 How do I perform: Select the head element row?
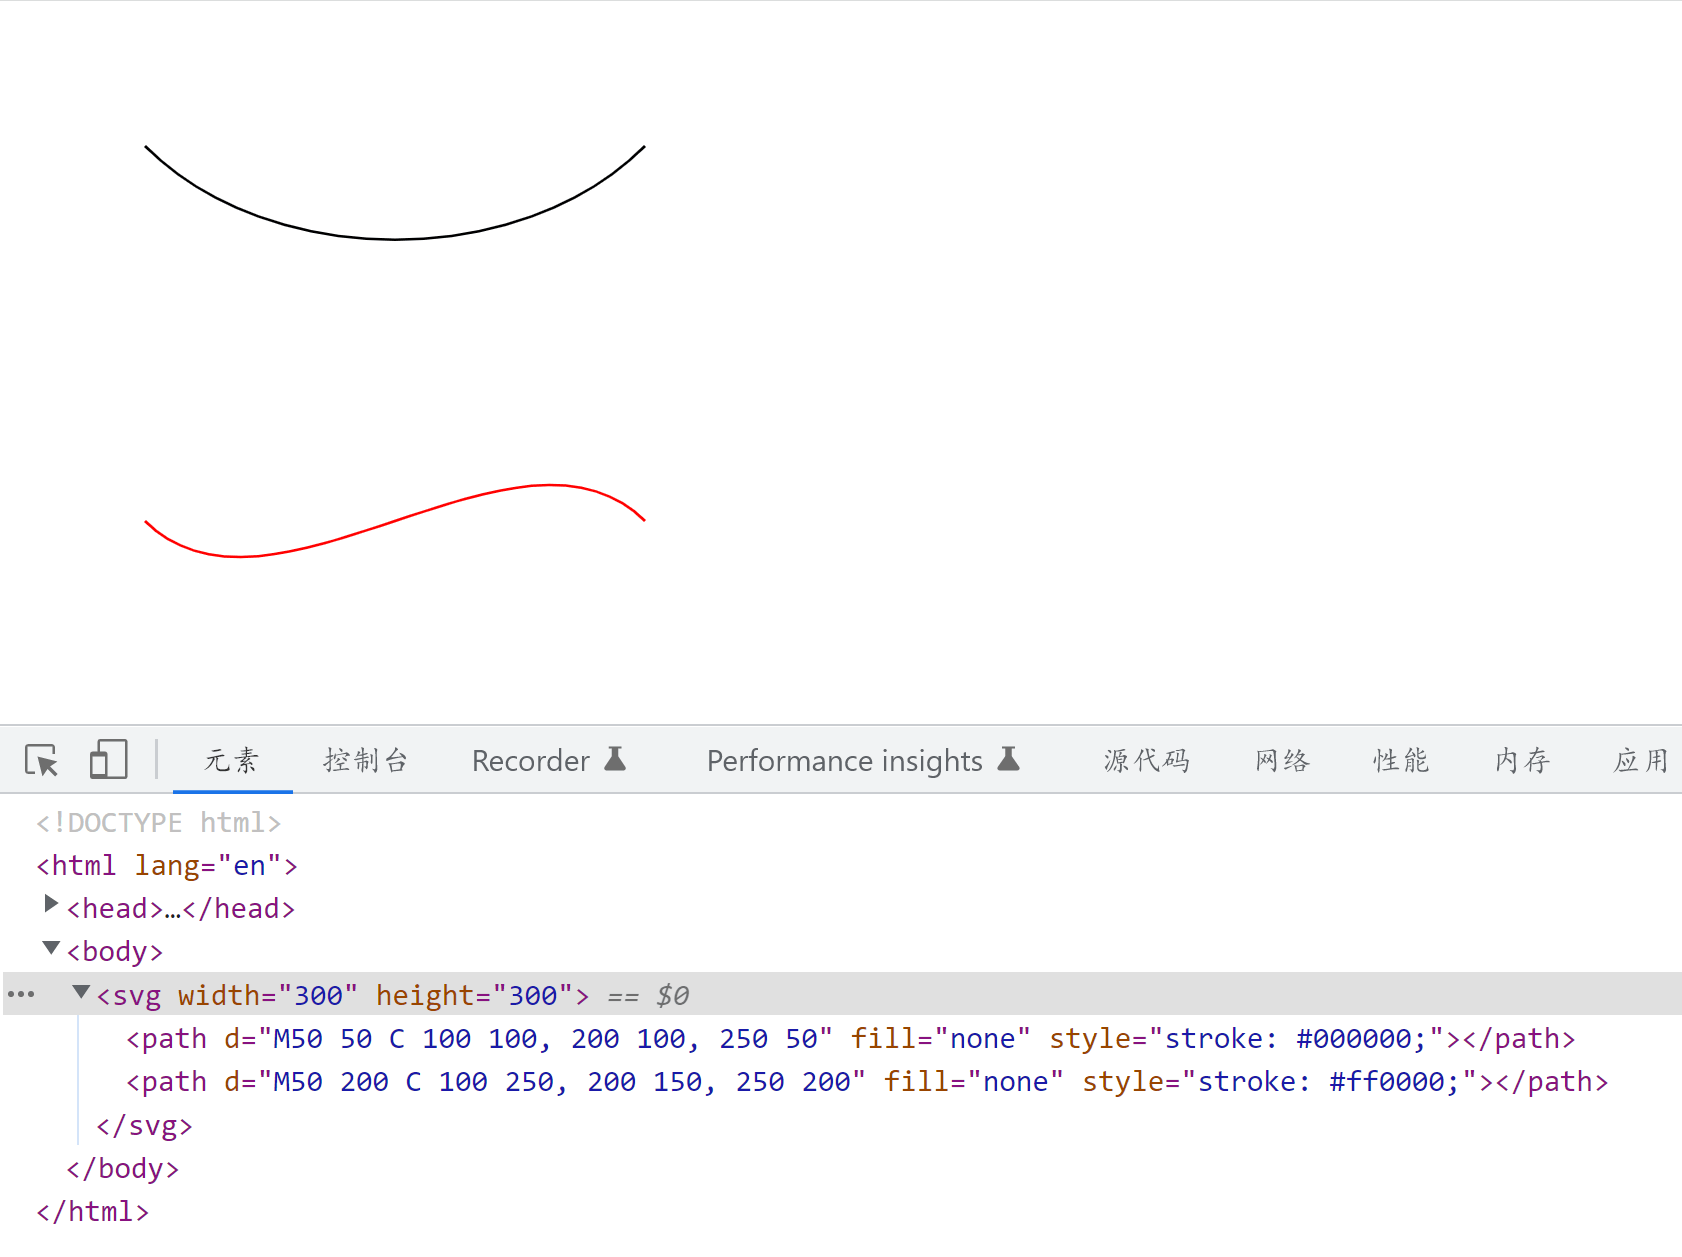[x=181, y=908]
